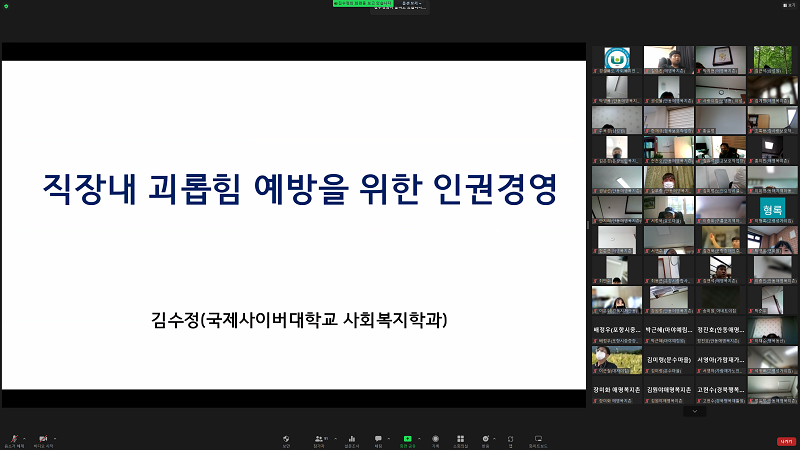Open the Whiteboard button
Image resolution: width=800 pixels, height=450 pixels.
coord(538,441)
